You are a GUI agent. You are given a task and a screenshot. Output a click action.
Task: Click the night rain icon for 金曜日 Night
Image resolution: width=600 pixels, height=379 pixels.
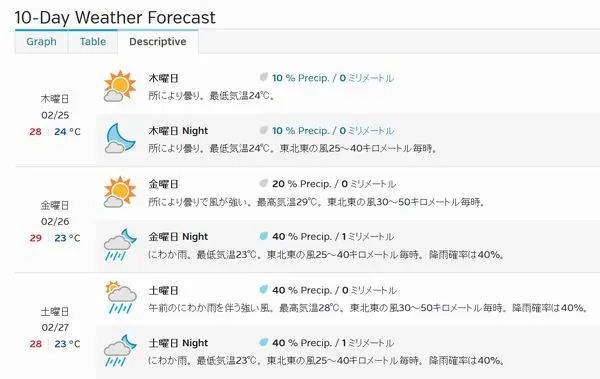(121, 245)
